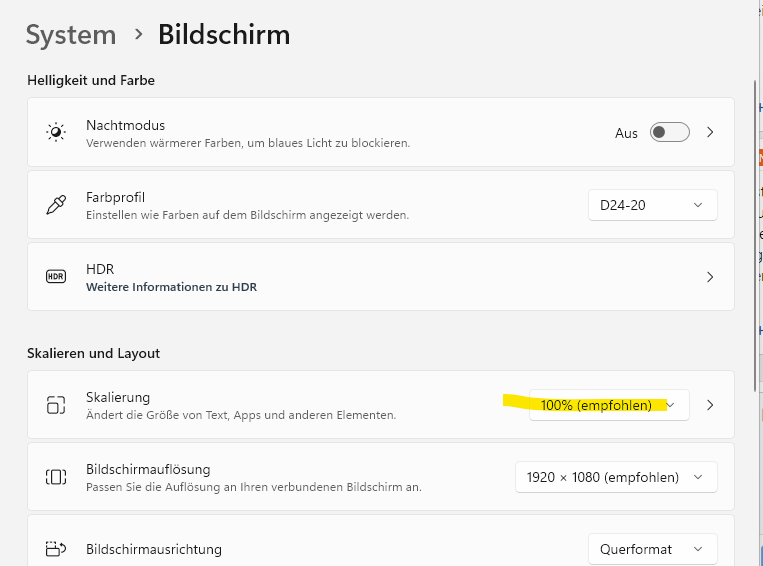Open the Farbprofil D24-20 dropdown
The image size is (763, 566).
click(x=652, y=205)
